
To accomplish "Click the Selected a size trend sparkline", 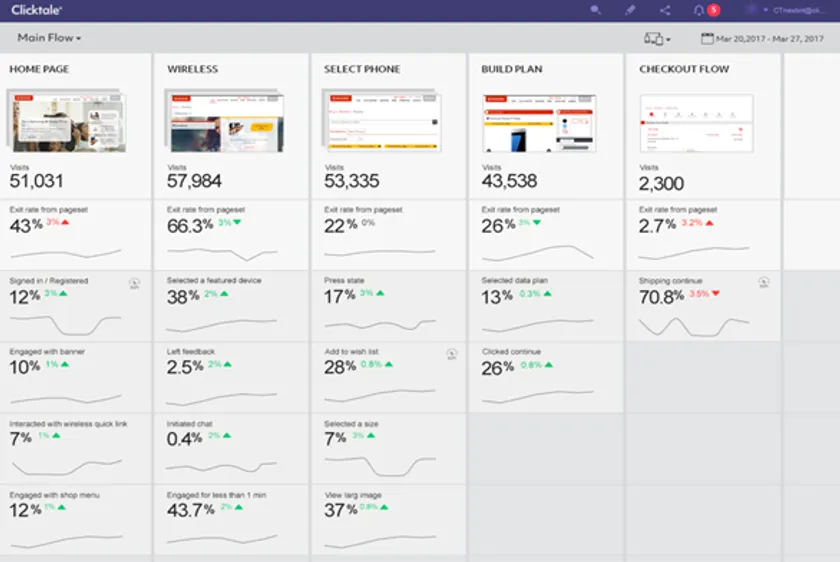I will coord(379,466).
